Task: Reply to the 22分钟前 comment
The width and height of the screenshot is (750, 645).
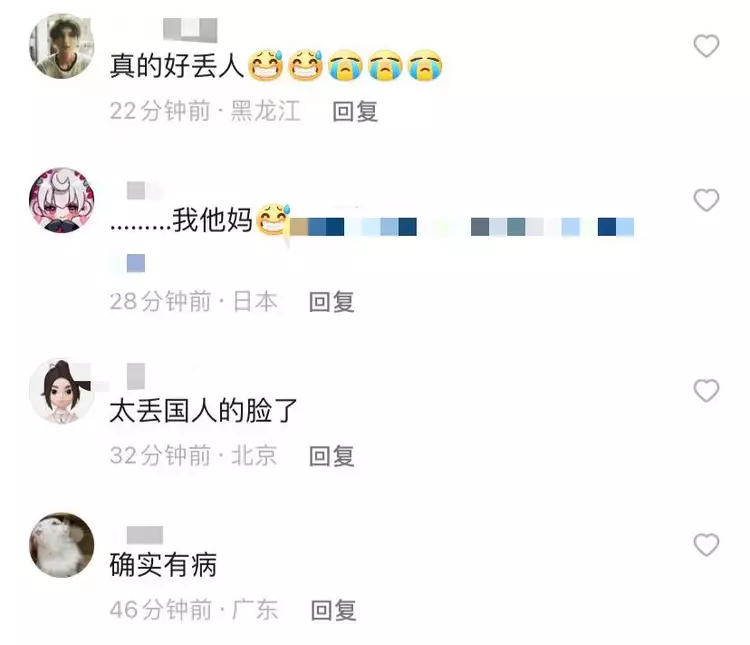Action: (355, 111)
